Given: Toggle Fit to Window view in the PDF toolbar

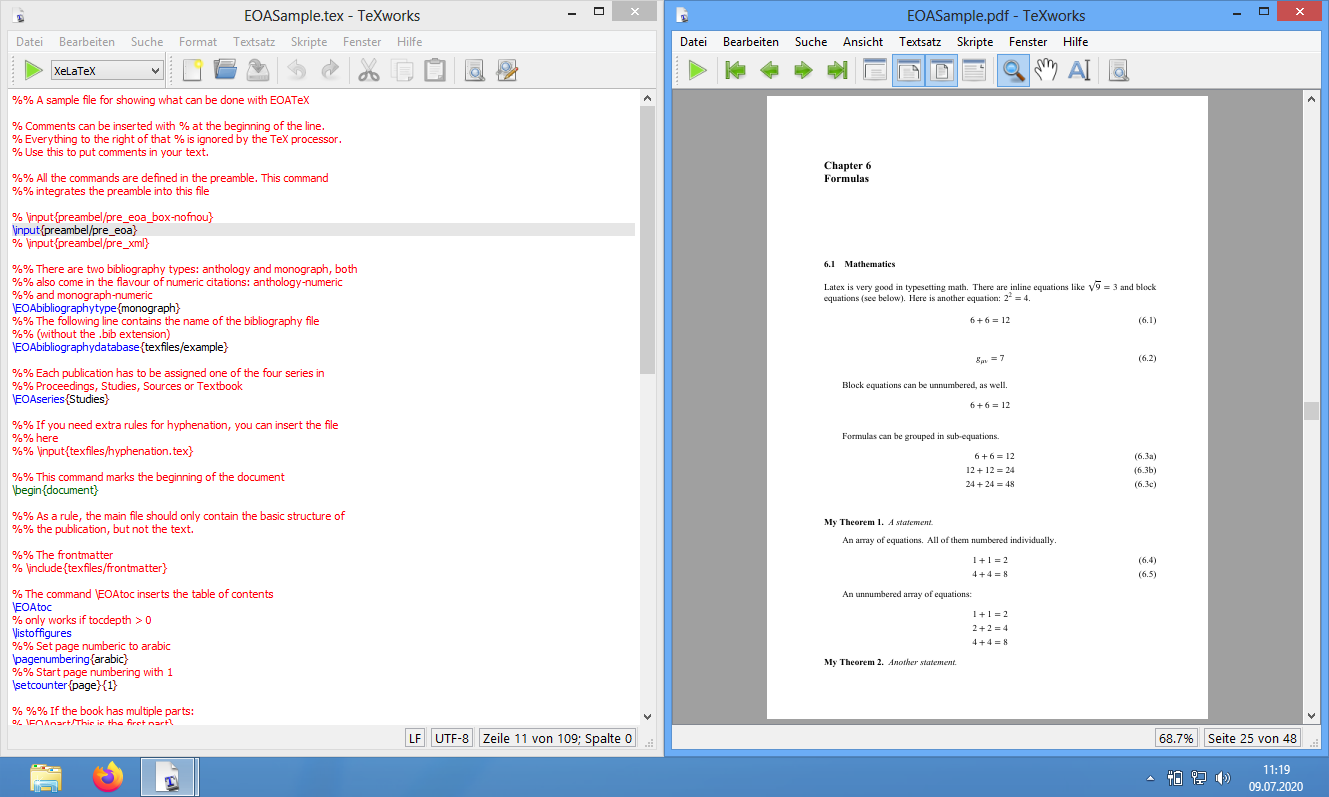Looking at the screenshot, I should pyautogui.click(x=941, y=70).
